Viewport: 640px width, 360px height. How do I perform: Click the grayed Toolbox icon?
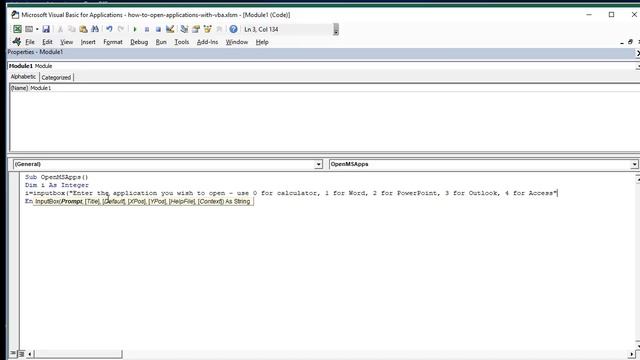tap(219, 29)
